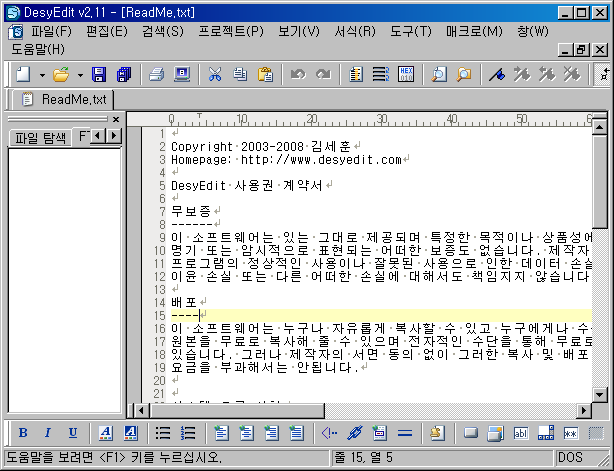Screen dimensions: 614x471
Task: Click the vertical scrollbar up arrow
Action: point(600,127)
